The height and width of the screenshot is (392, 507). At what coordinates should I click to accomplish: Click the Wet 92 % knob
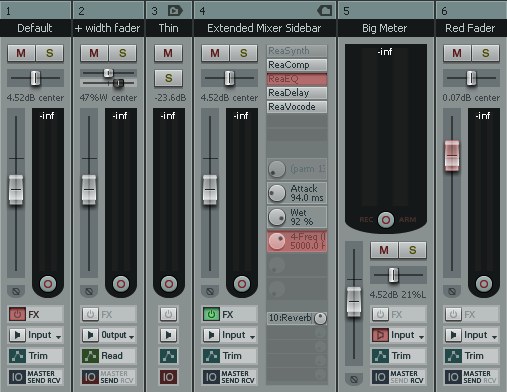(277, 217)
